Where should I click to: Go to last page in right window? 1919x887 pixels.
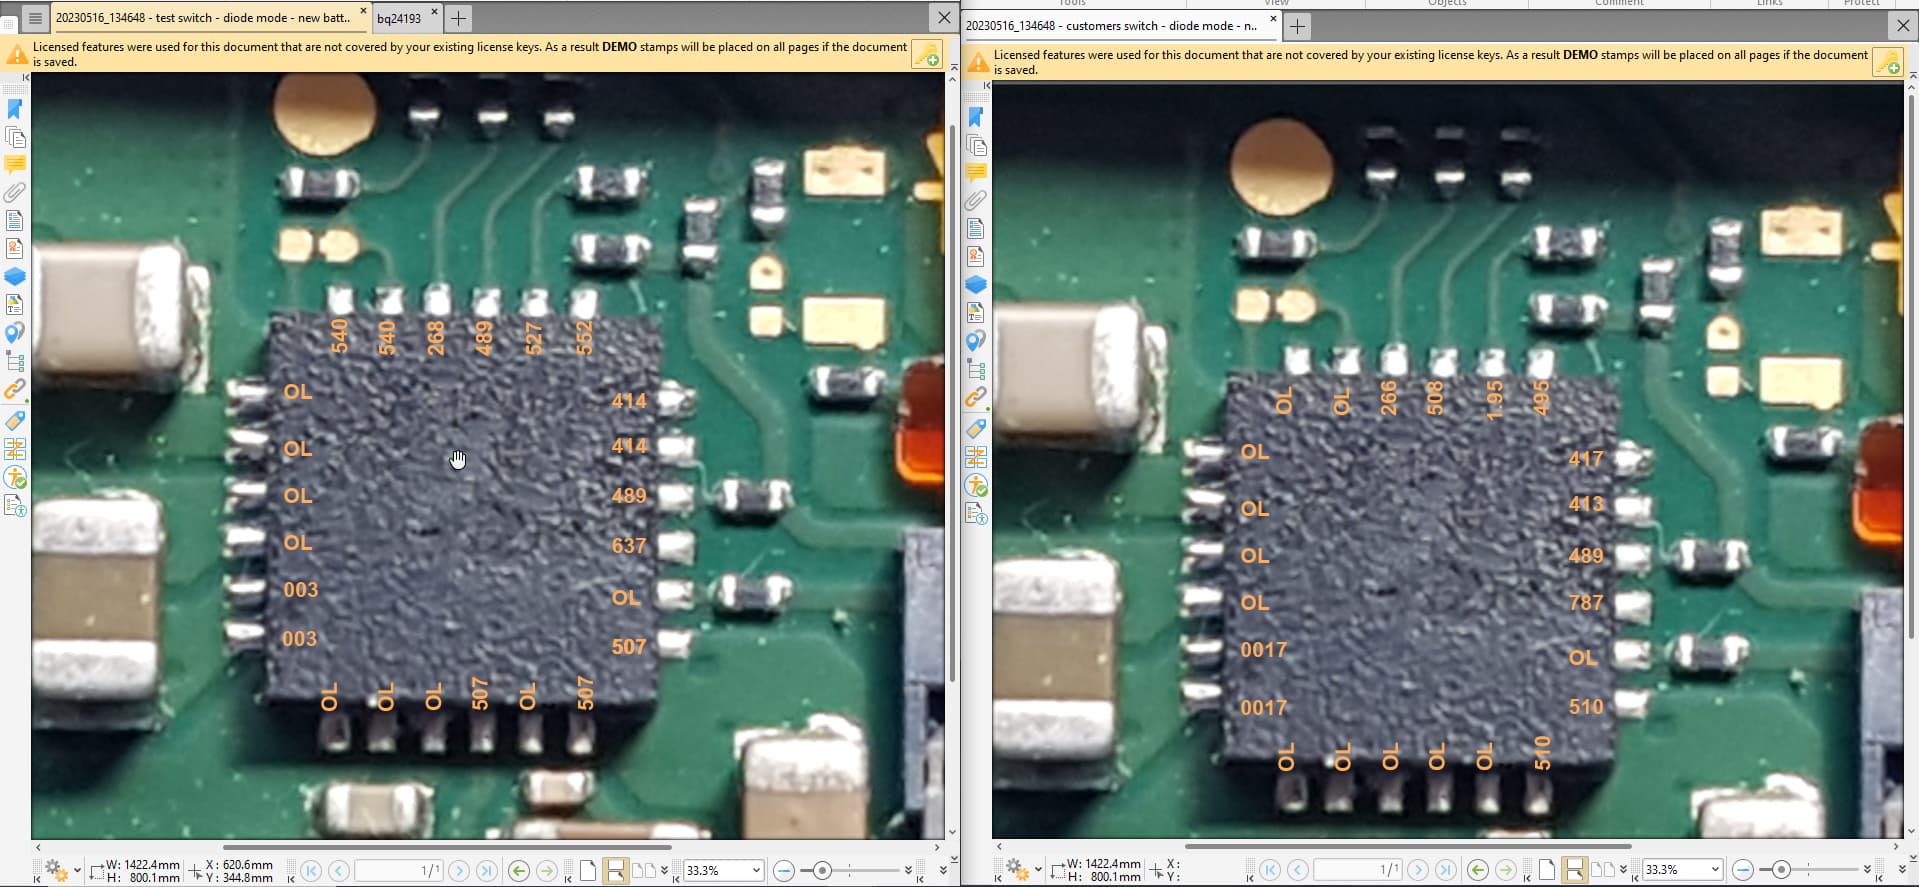click(1446, 871)
